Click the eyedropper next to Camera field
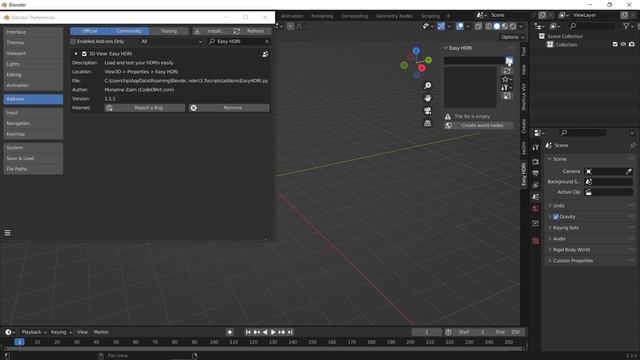This screenshot has width=640, height=360. (629, 171)
